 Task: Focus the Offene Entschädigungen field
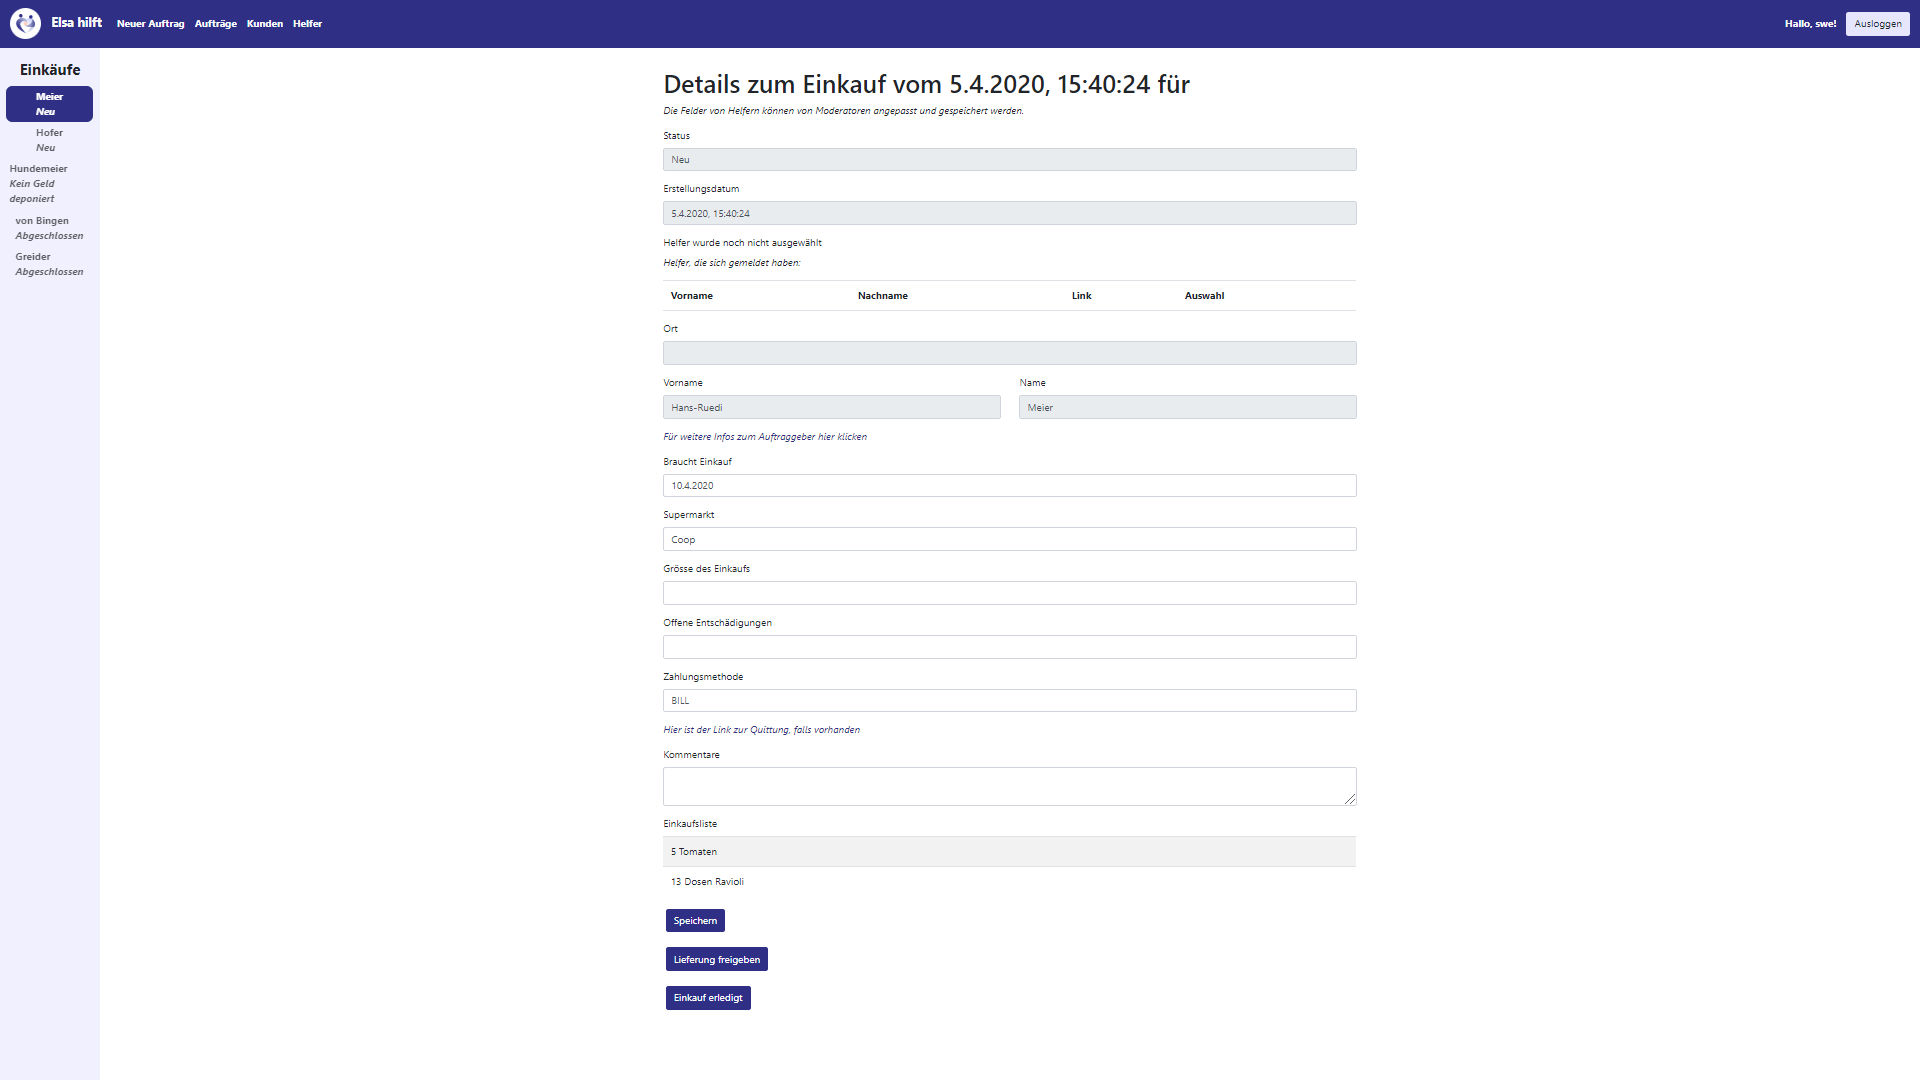(x=1009, y=647)
